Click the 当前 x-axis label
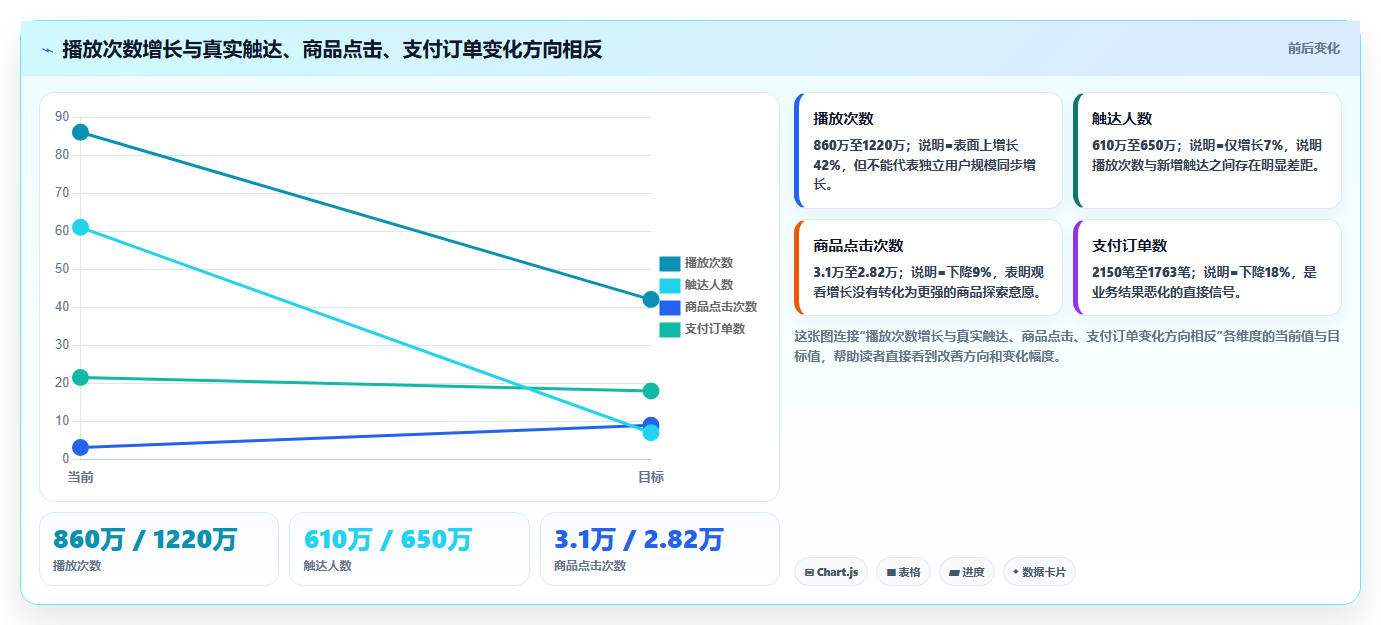1381x625 pixels. 81,477
